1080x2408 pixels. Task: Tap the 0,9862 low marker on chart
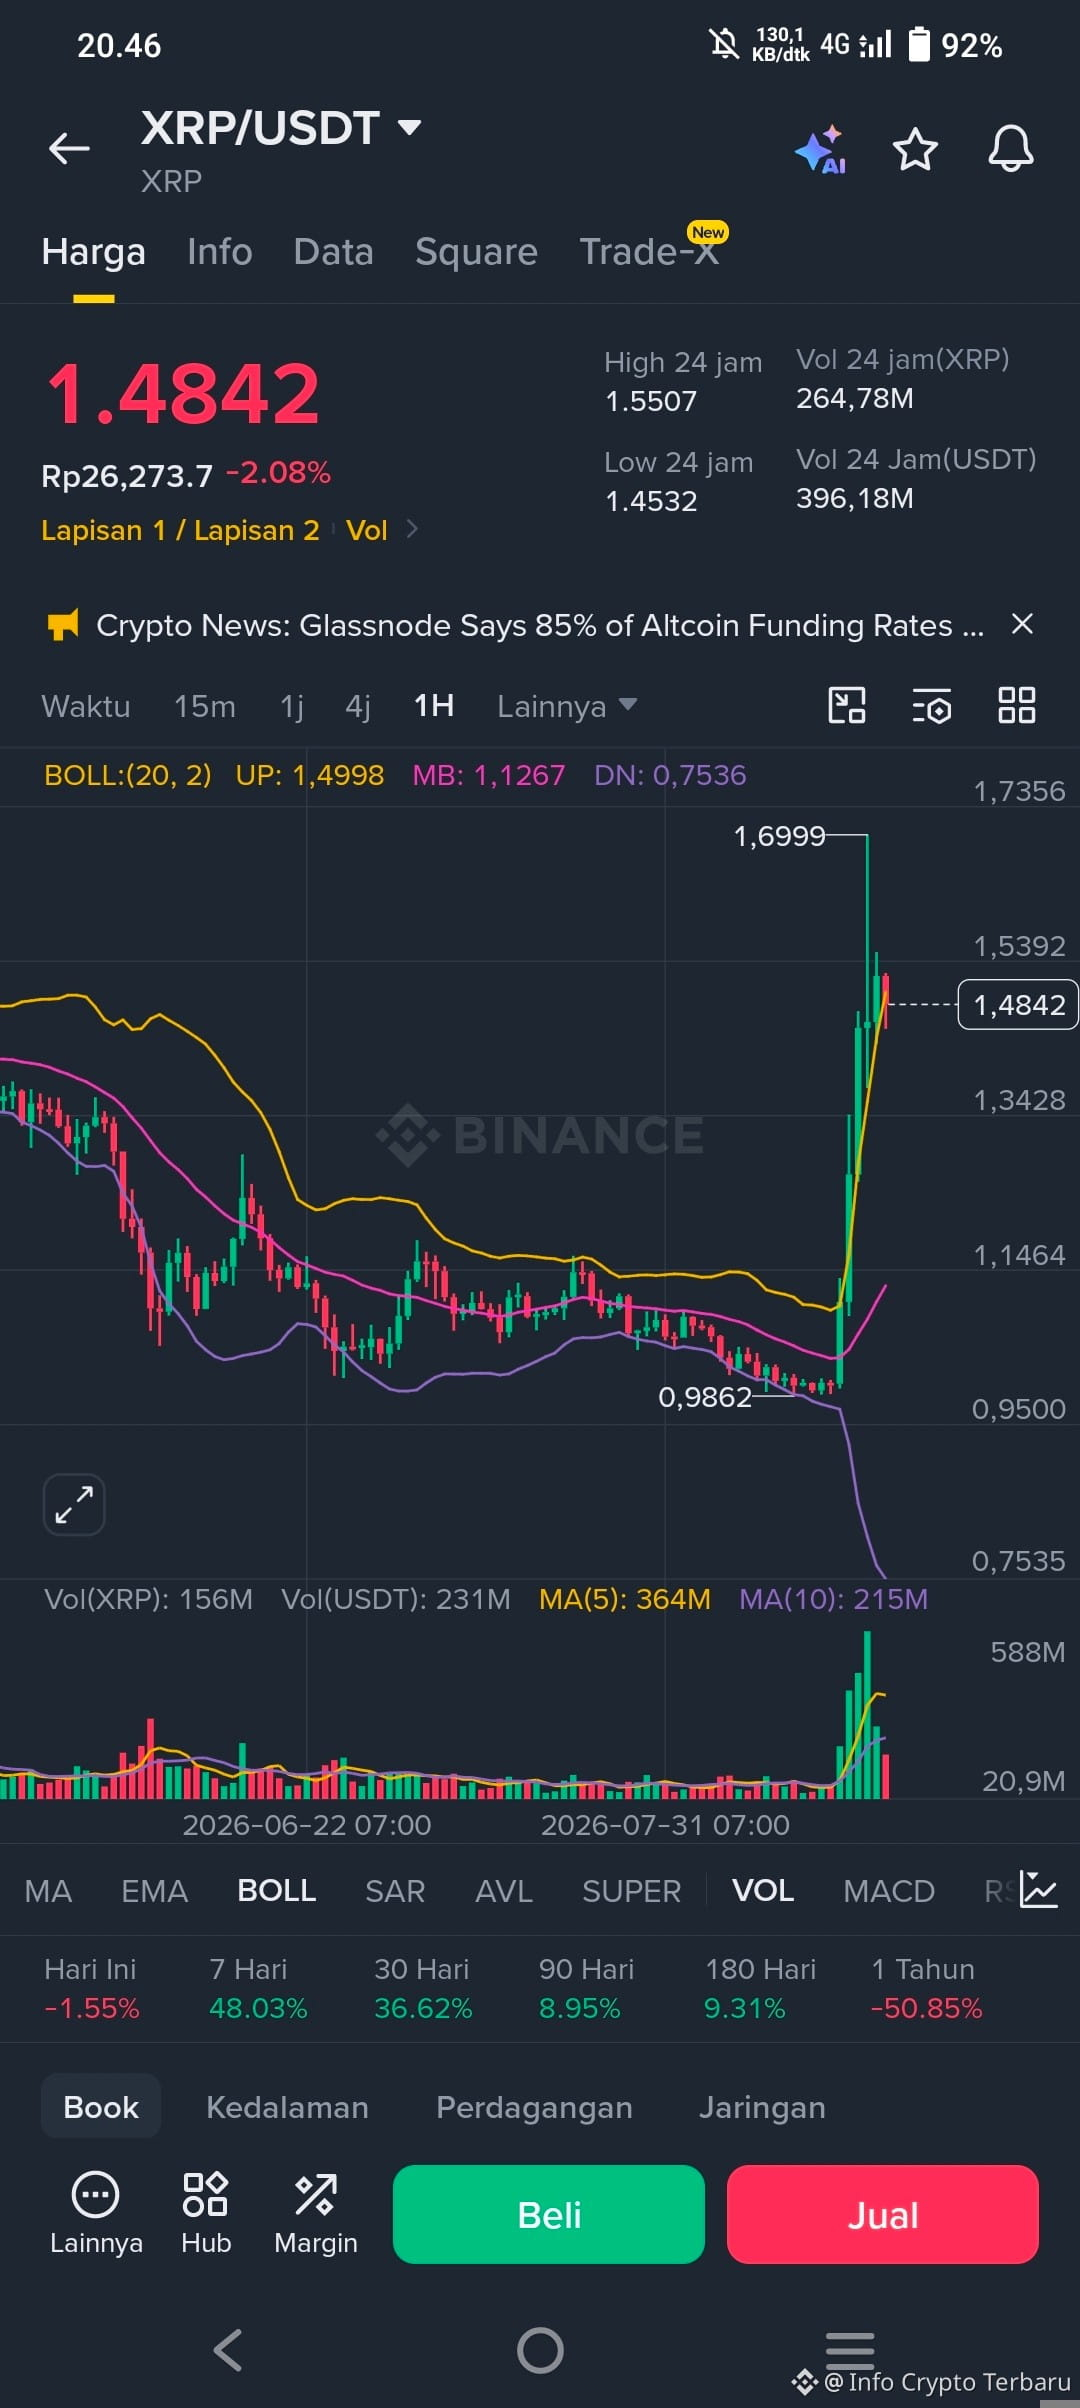tap(705, 1396)
